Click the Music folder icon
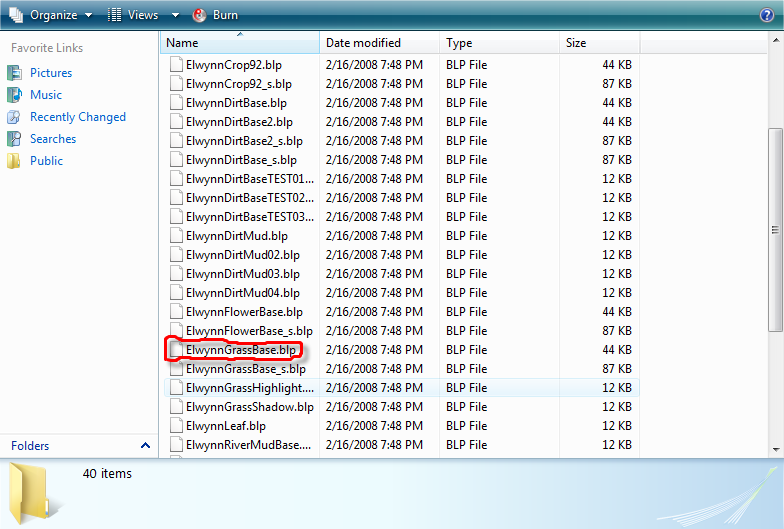Viewport: 784px width, 529px height. [x=14, y=95]
